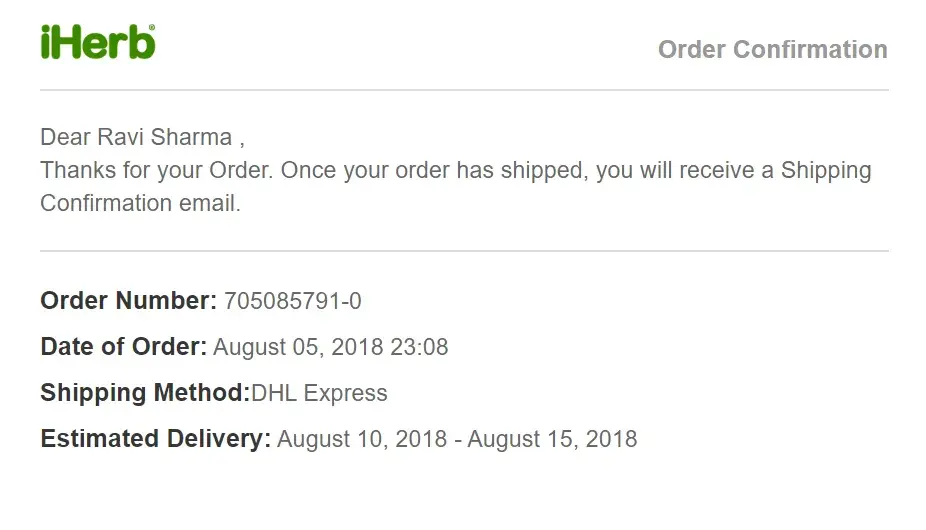Click the Order Number label

pyautogui.click(x=128, y=300)
